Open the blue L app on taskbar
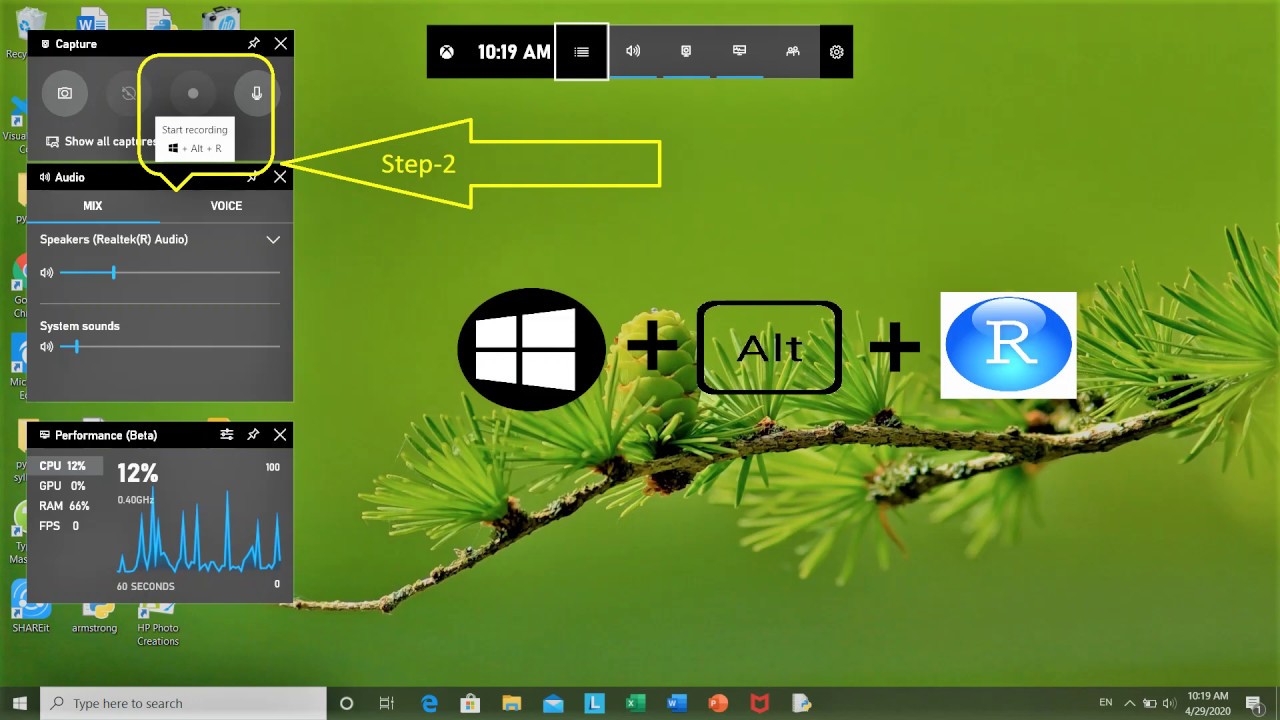Screen dimensions: 1280x720 point(594,703)
